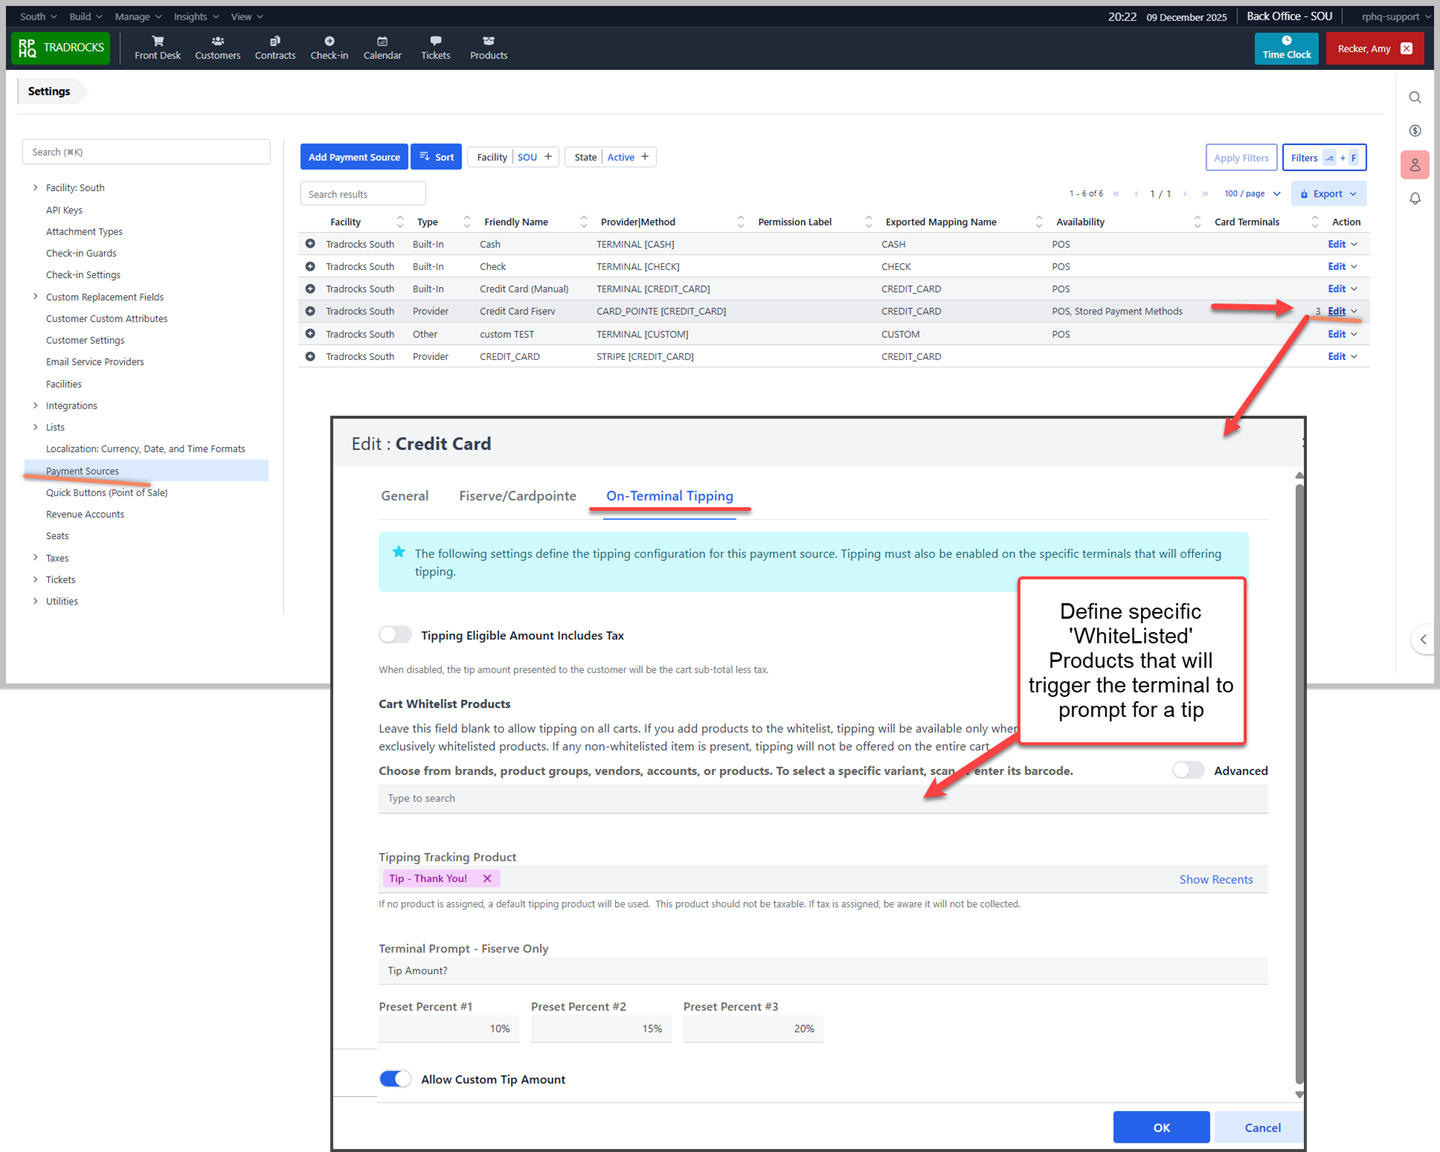
Task: Click the Cart Whitelist search field
Action: pos(822,799)
